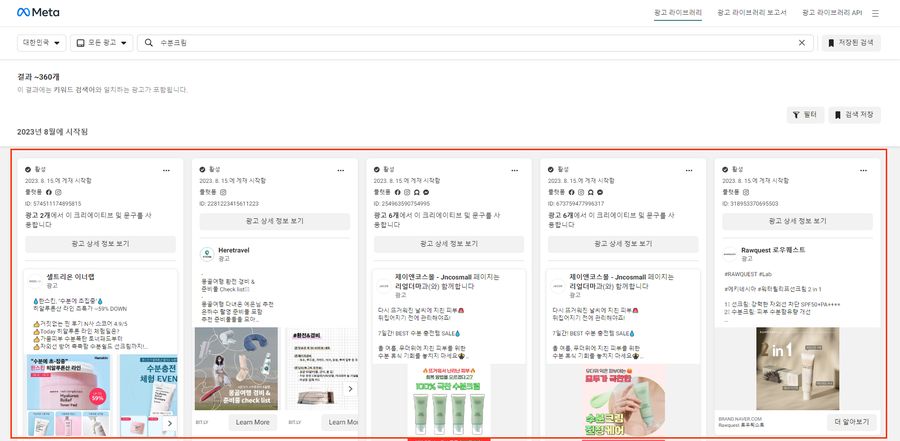This screenshot has height=441, width=900.
Task: Click Facebook icon on ad ID 254963590754995
Action: click(x=398, y=192)
